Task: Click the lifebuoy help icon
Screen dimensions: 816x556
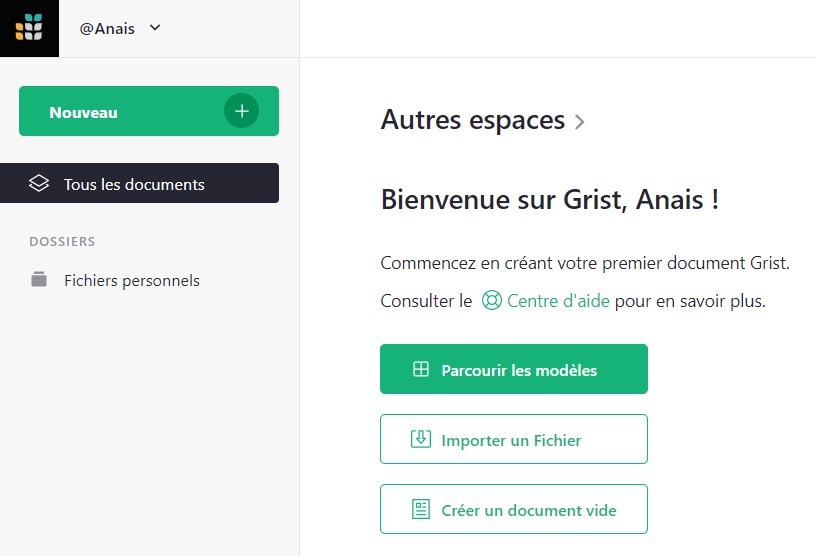Action: [492, 300]
